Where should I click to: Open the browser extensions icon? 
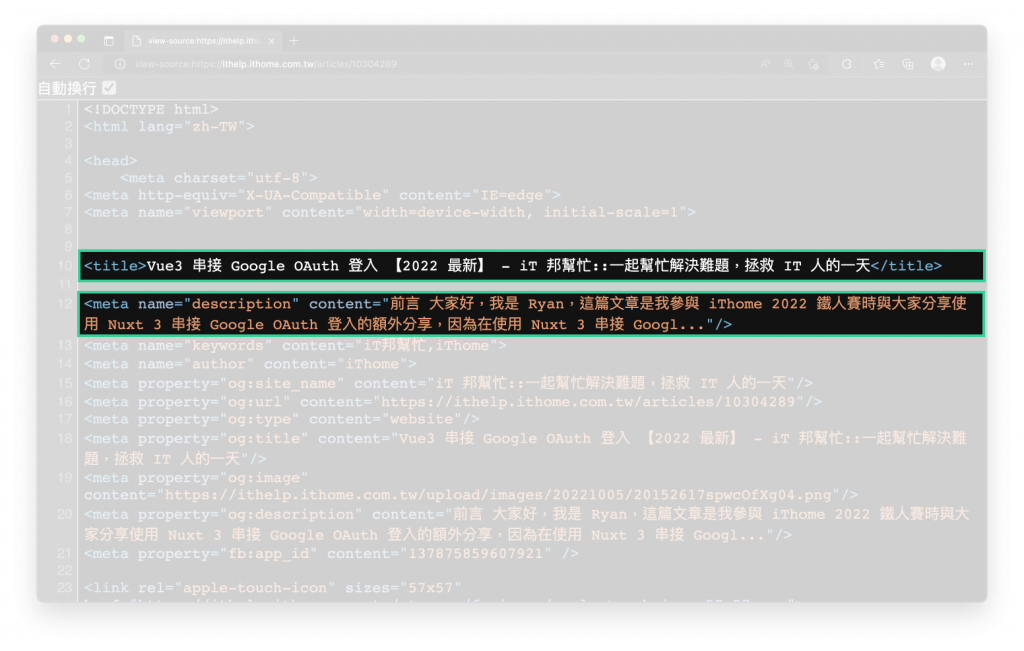tap(846, 64)
